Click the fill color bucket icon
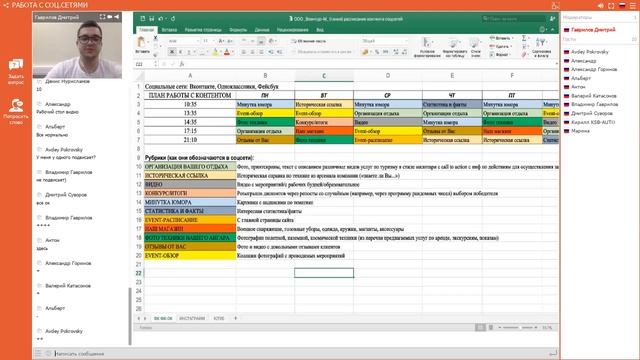The height and width of the screenshot is (360, 640). 215,52
